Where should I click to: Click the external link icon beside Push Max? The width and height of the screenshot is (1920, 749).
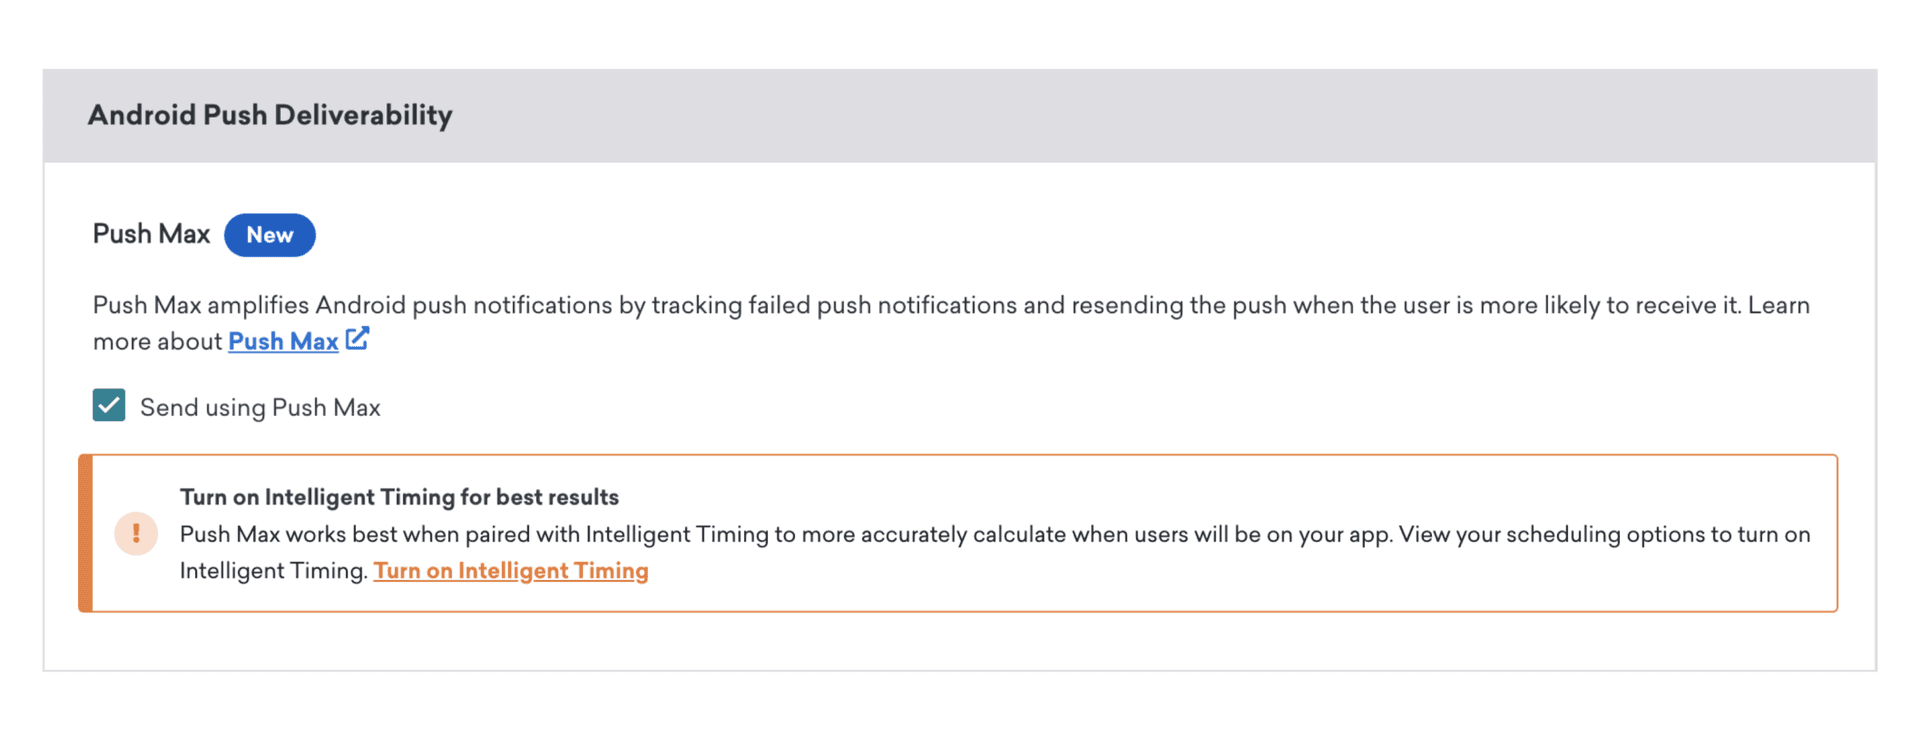click(x=357, y=339)
